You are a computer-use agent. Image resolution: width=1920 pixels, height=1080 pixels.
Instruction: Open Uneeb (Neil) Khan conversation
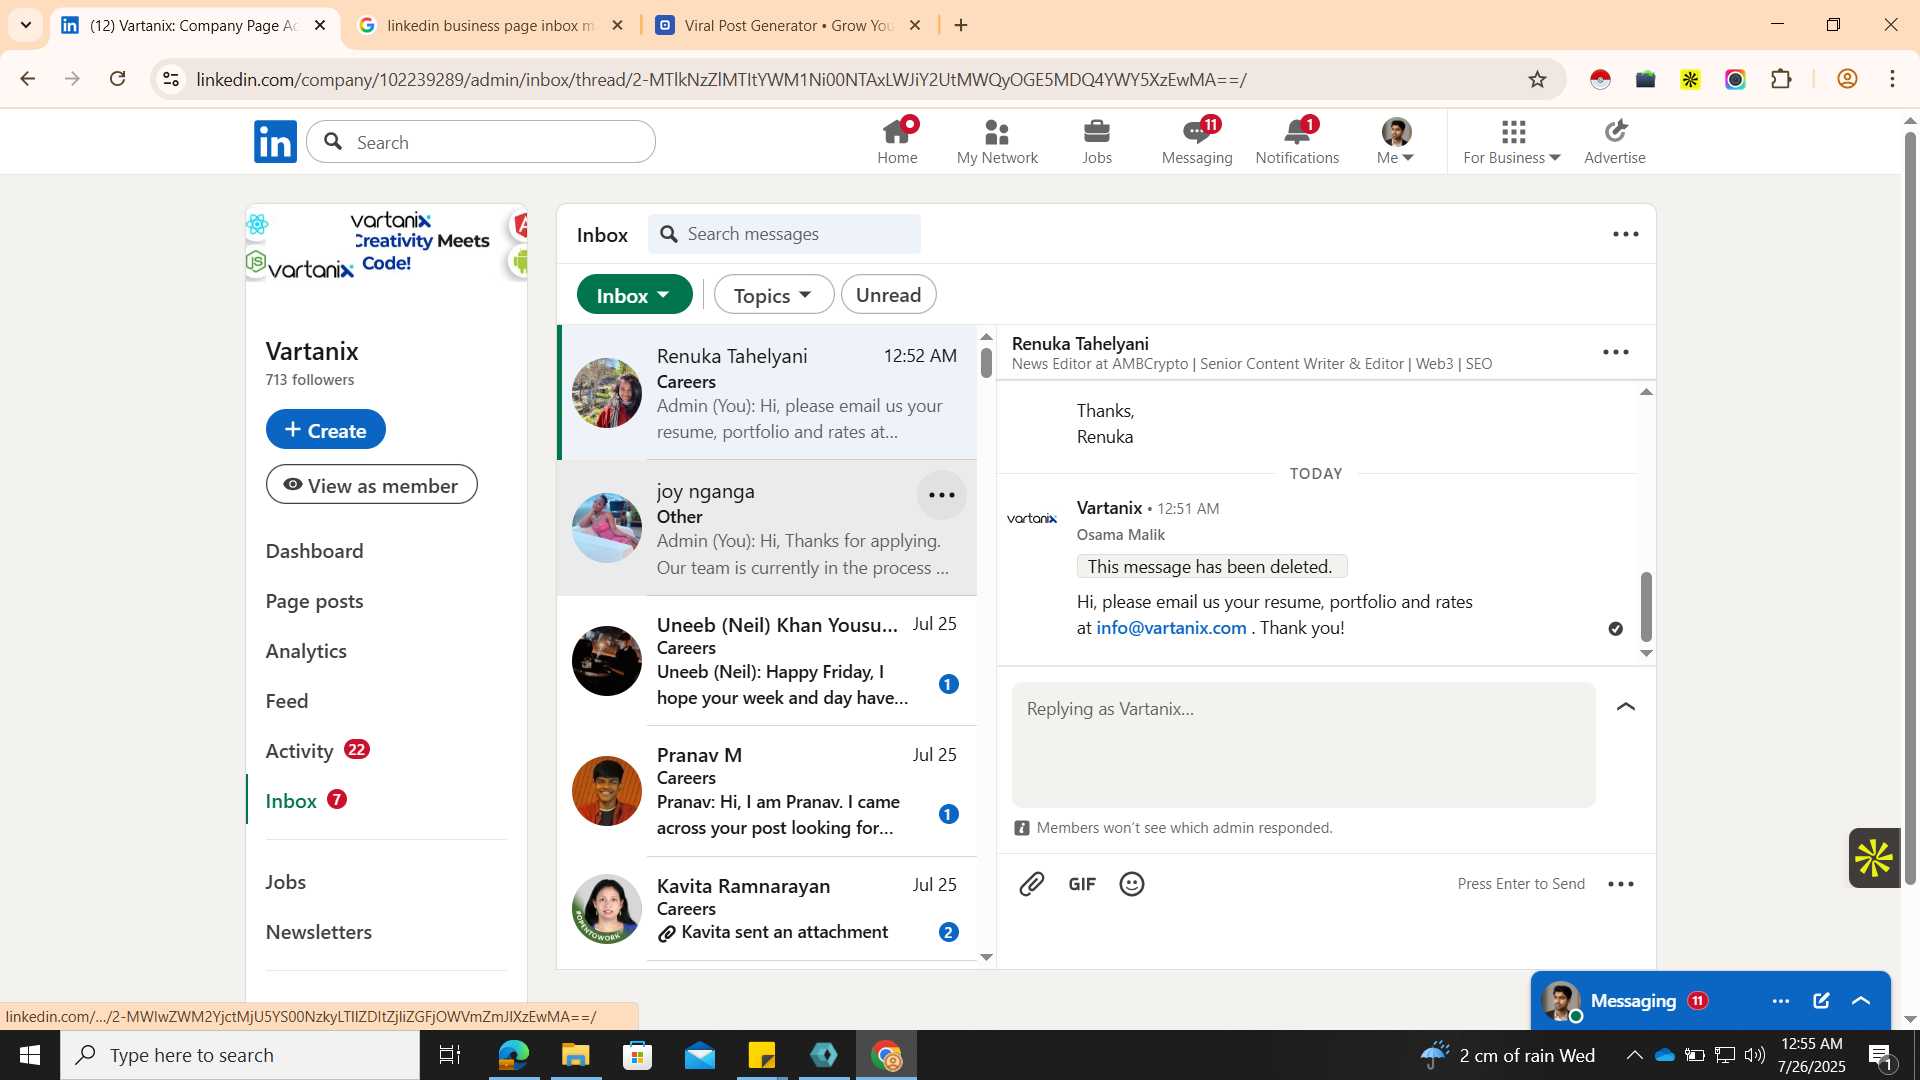click(768, 661)
